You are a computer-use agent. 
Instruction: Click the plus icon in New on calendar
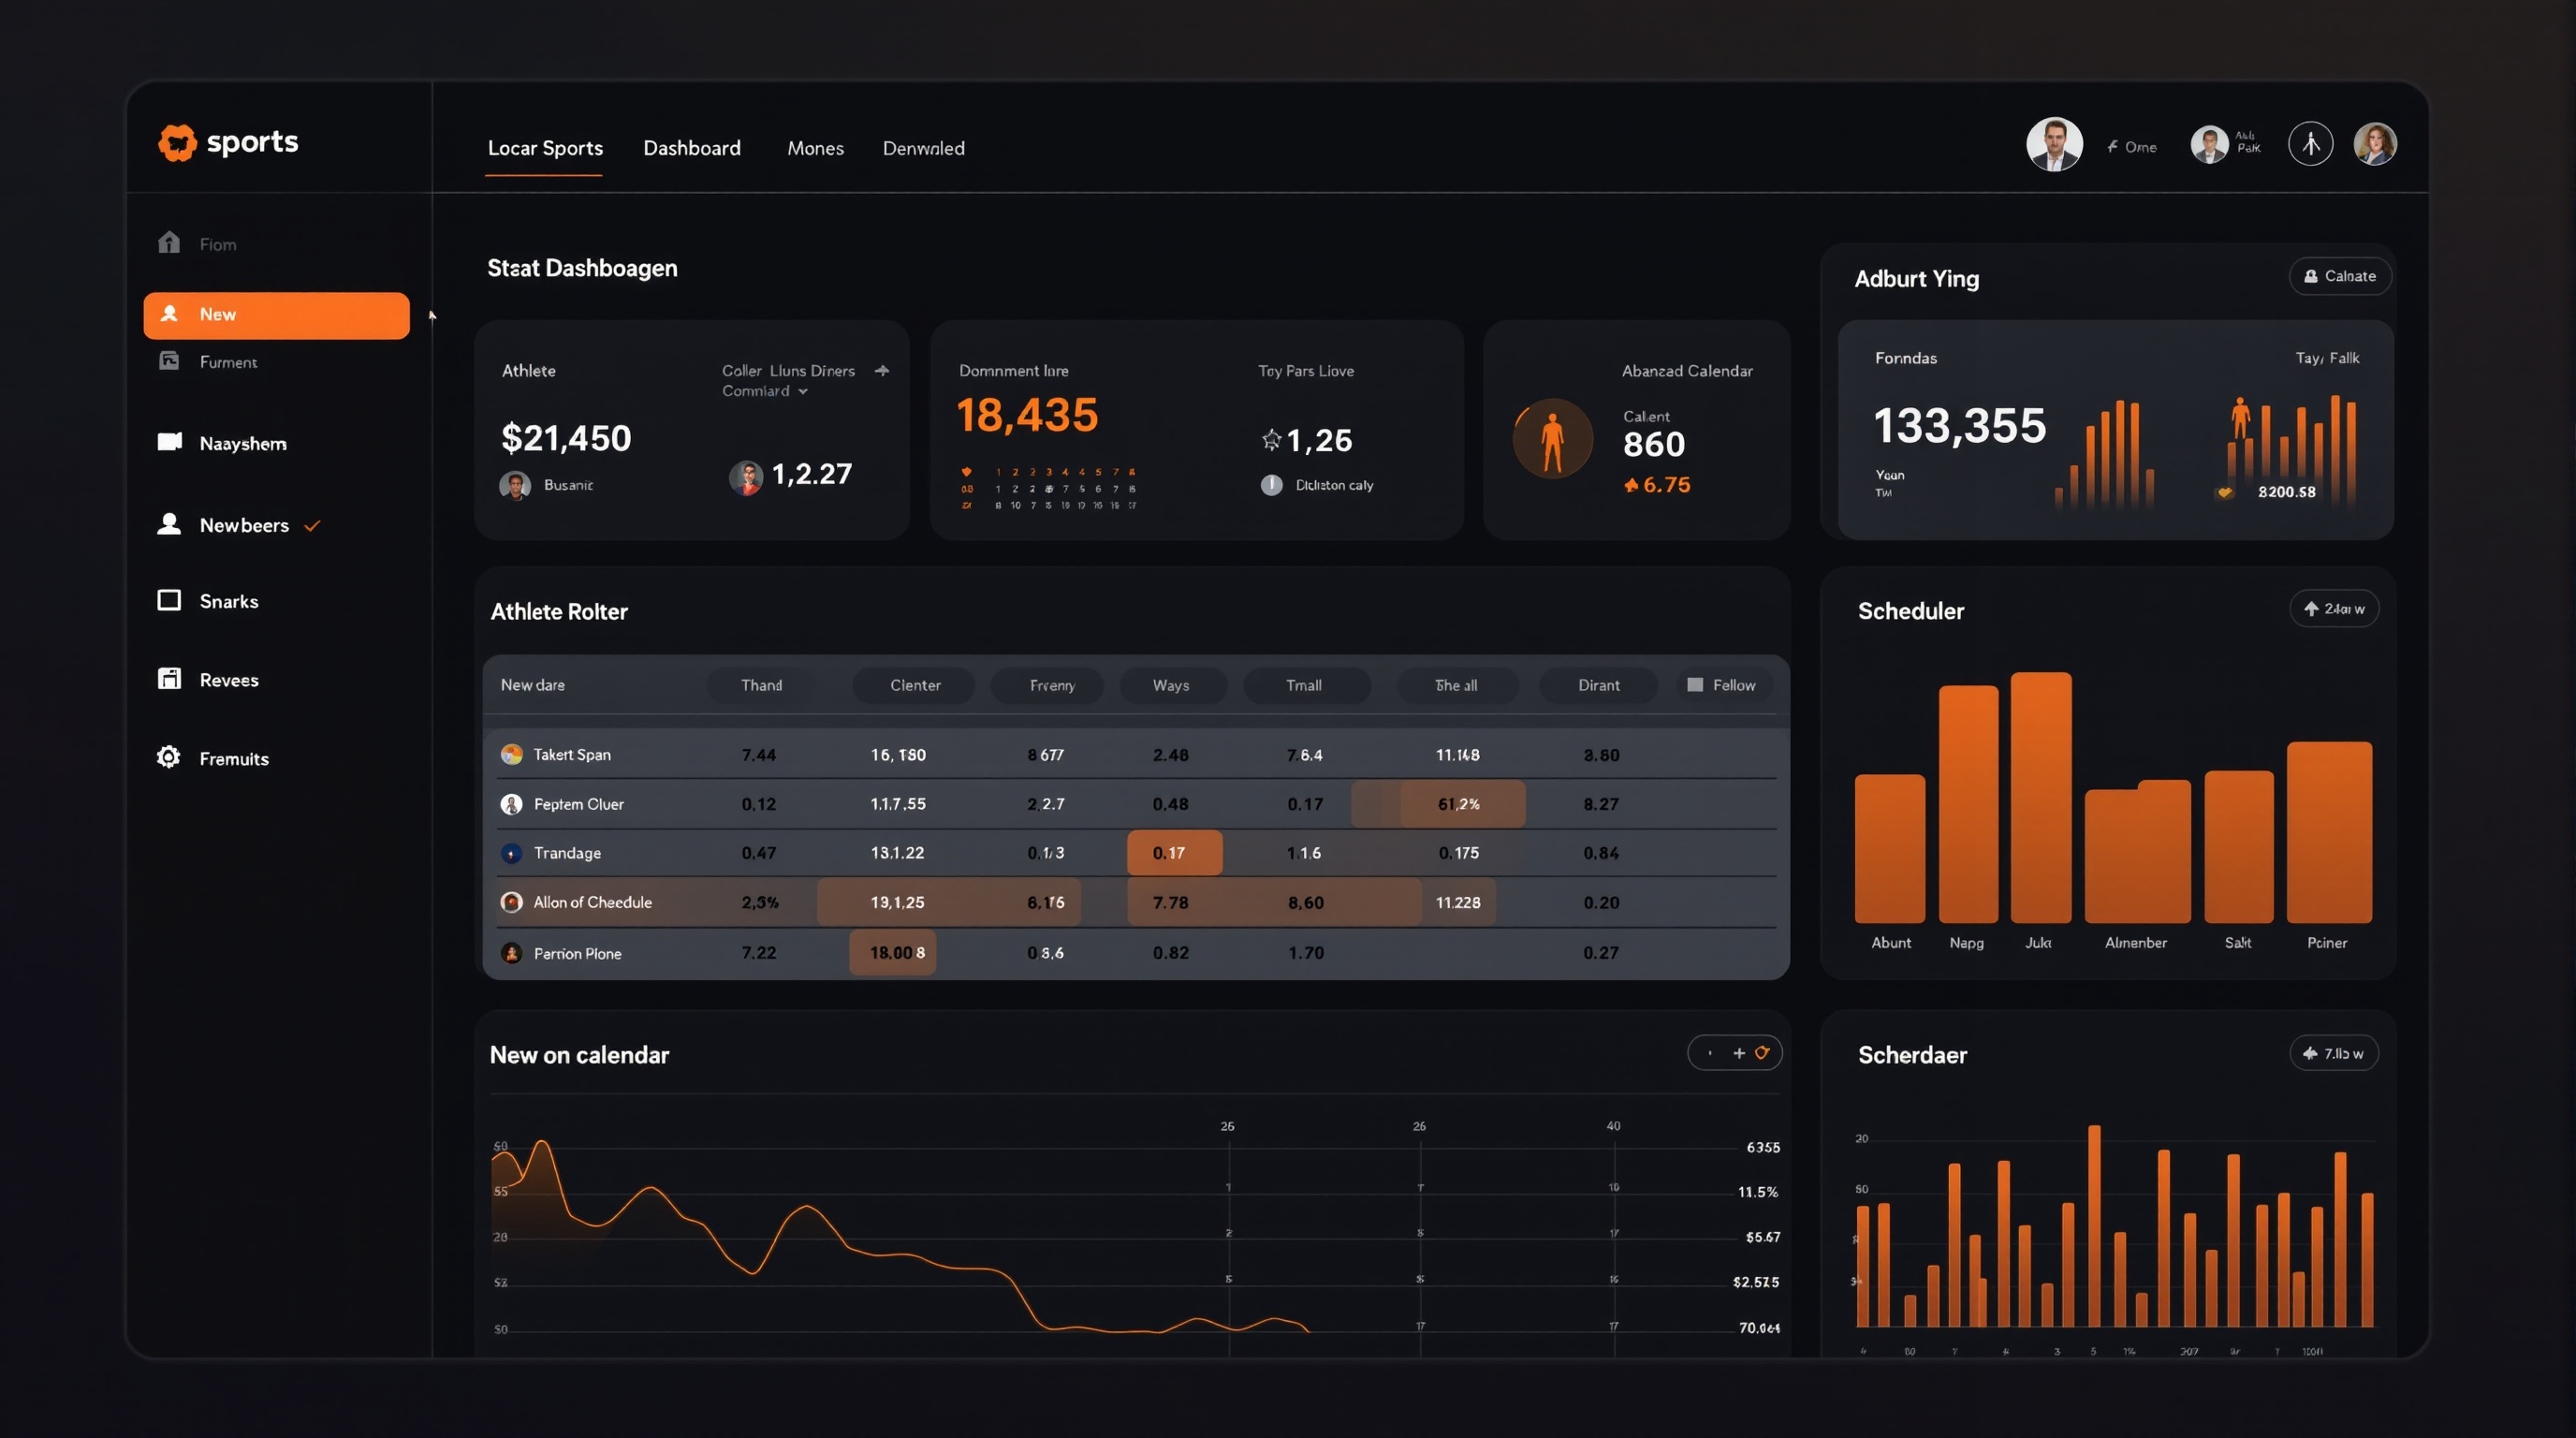[1739, 1053]
